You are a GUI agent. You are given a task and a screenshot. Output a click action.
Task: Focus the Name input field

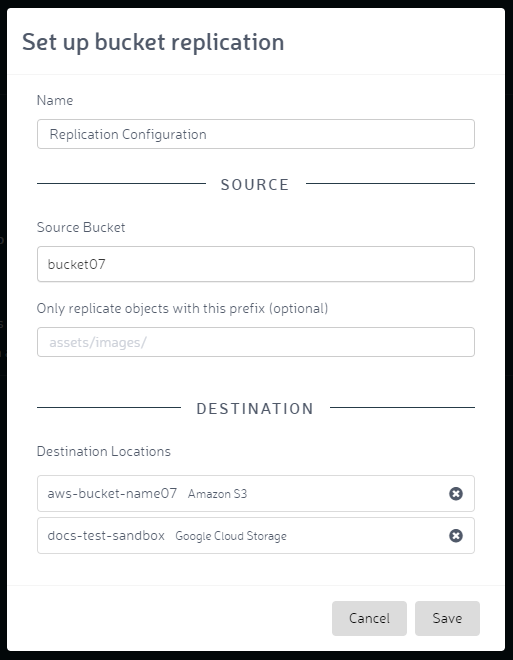[256, 134]
